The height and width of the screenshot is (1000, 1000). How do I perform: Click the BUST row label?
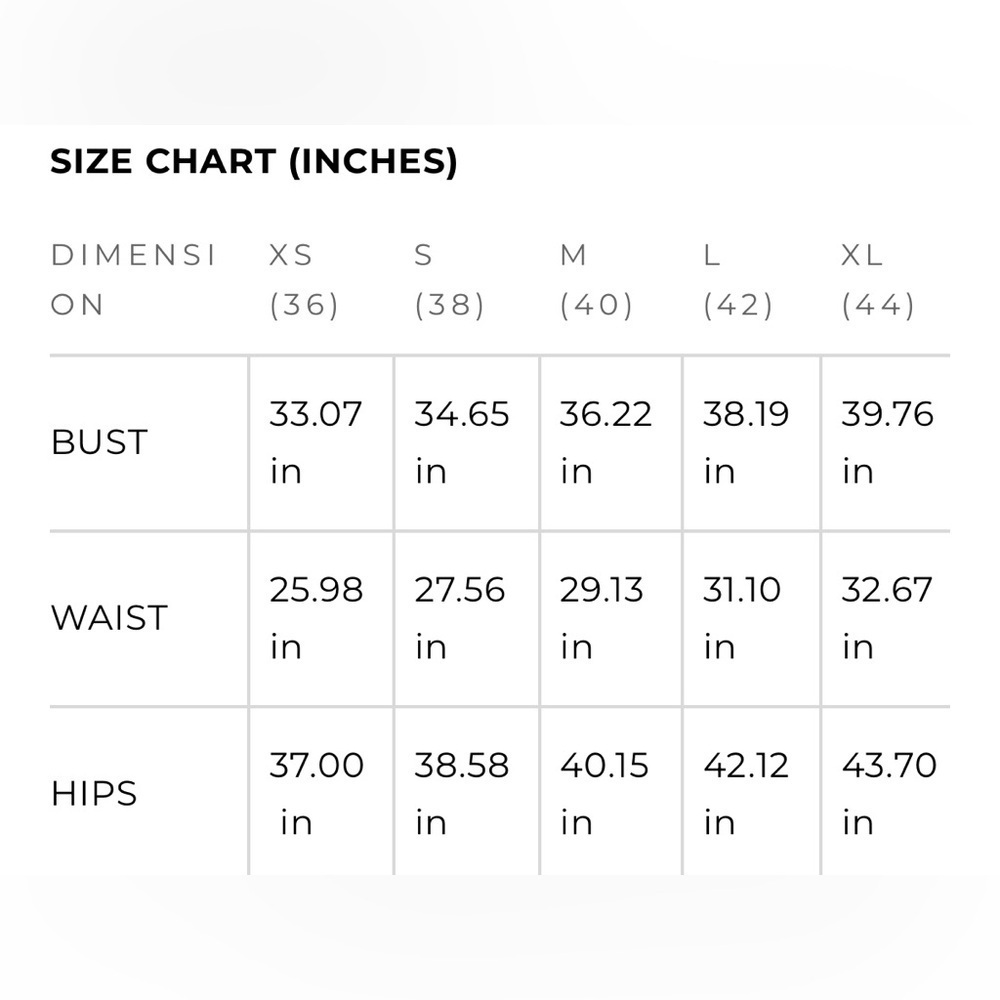click(99, 442)
